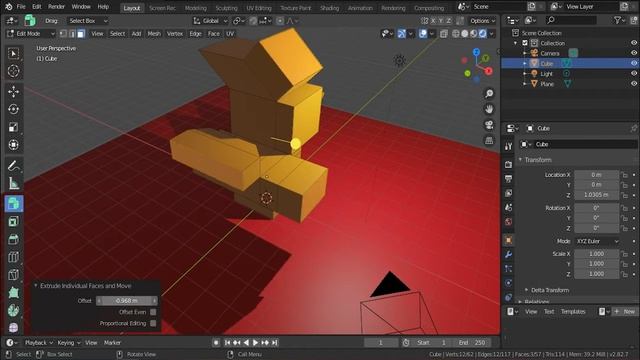Select the Loop Cut tool
The width and height of the screenshot is (640, 360).
click(x=13, y=257)
